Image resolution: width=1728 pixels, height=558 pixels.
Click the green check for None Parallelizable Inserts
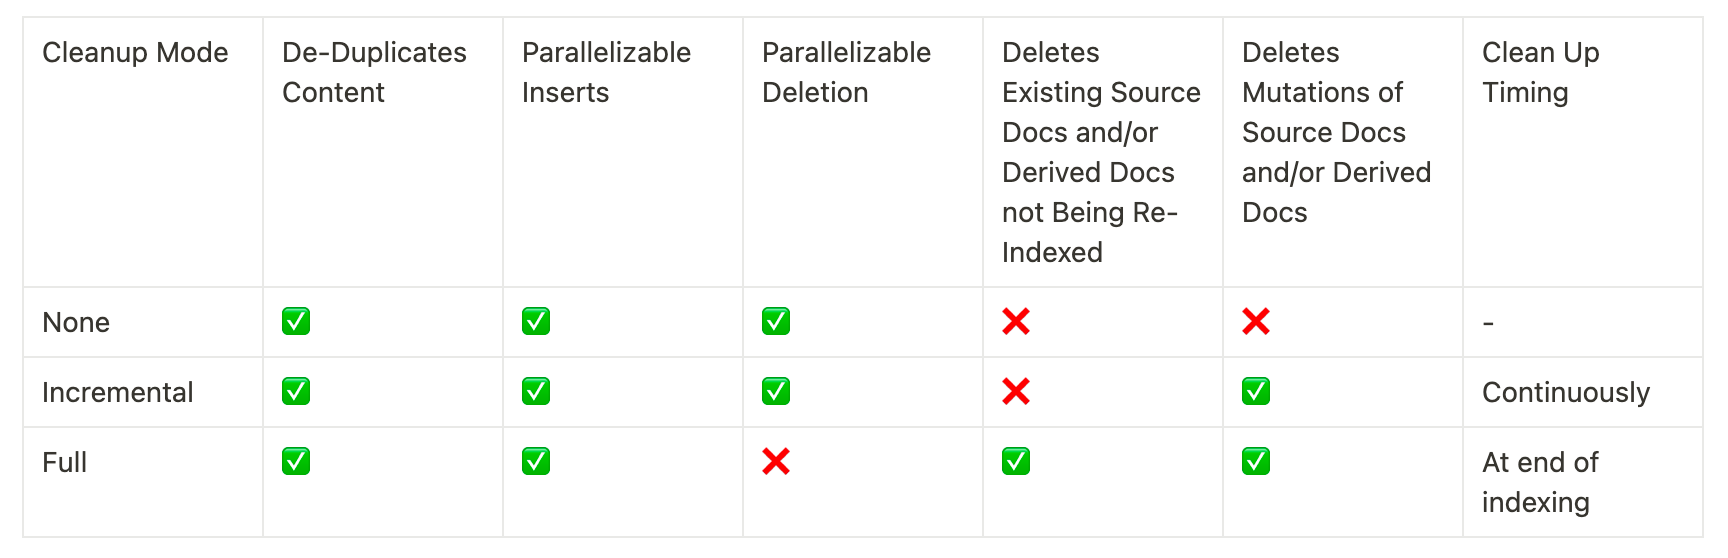(536, 321)
